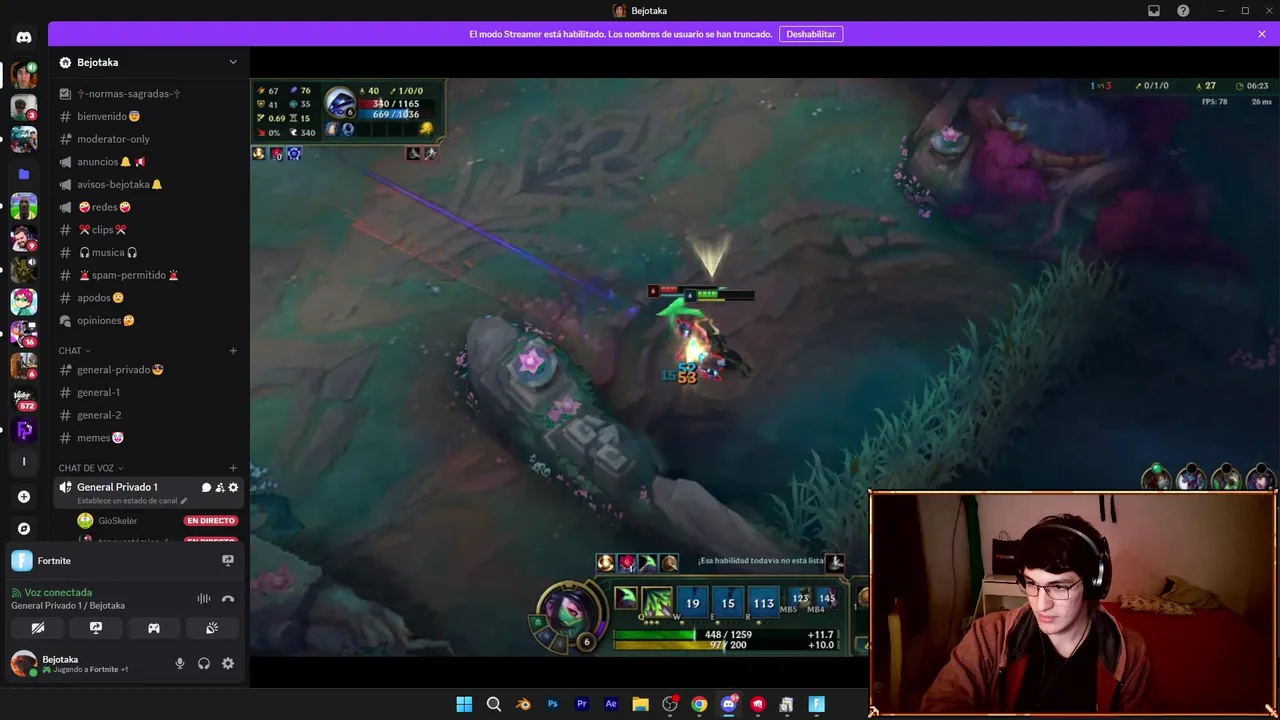Image resolution: width=1280 pixels, height=720 pixels.
Task: Create channel in CHAT category plus
Action: tap(233, 351)
